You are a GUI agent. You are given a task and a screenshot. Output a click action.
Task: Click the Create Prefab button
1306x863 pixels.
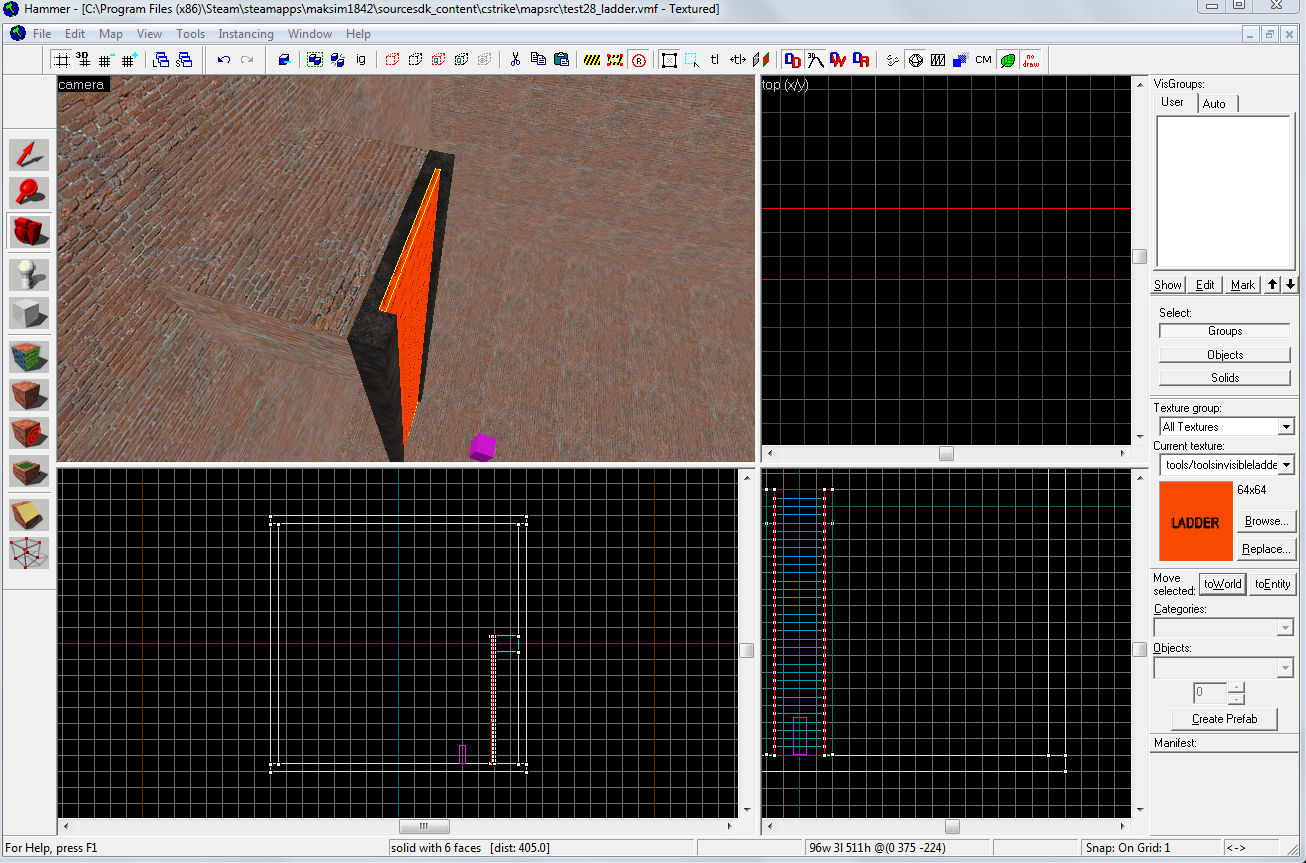(1225, 719)
